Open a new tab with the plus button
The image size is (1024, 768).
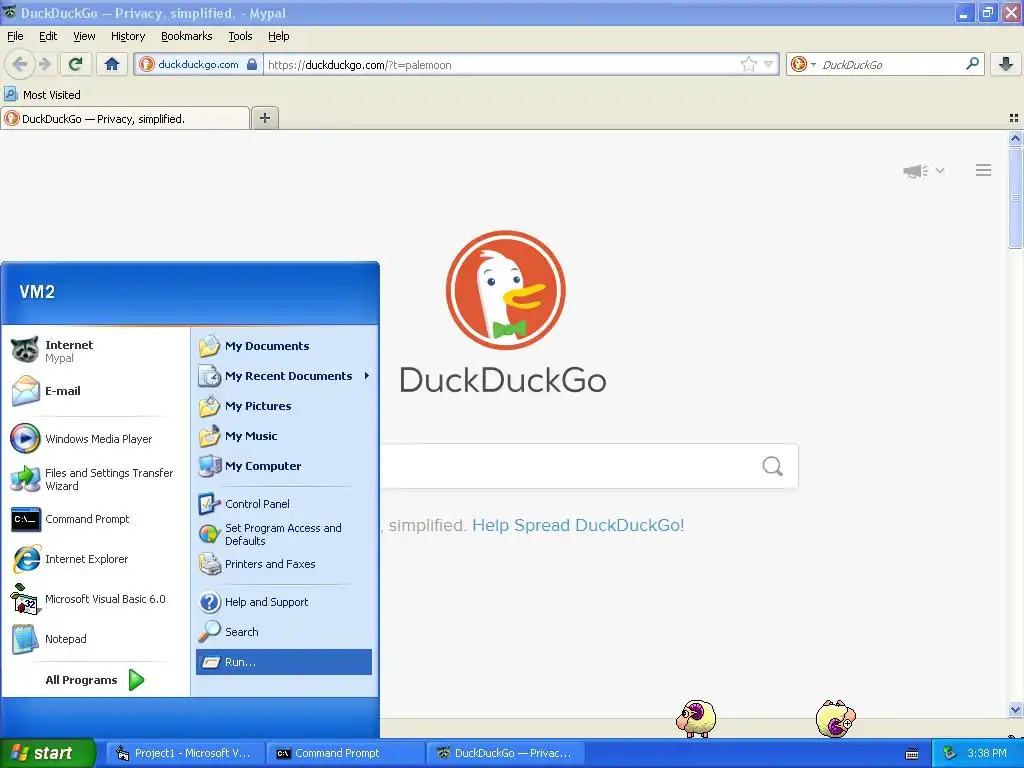pyautogui.click(x=264, y=118)
